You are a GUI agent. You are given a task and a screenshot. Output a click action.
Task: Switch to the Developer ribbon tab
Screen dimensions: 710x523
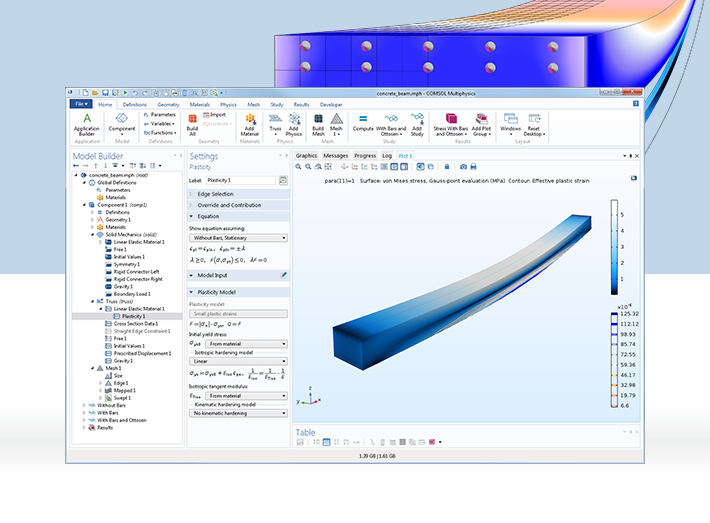pyautogui.click(x=331, y=104)
